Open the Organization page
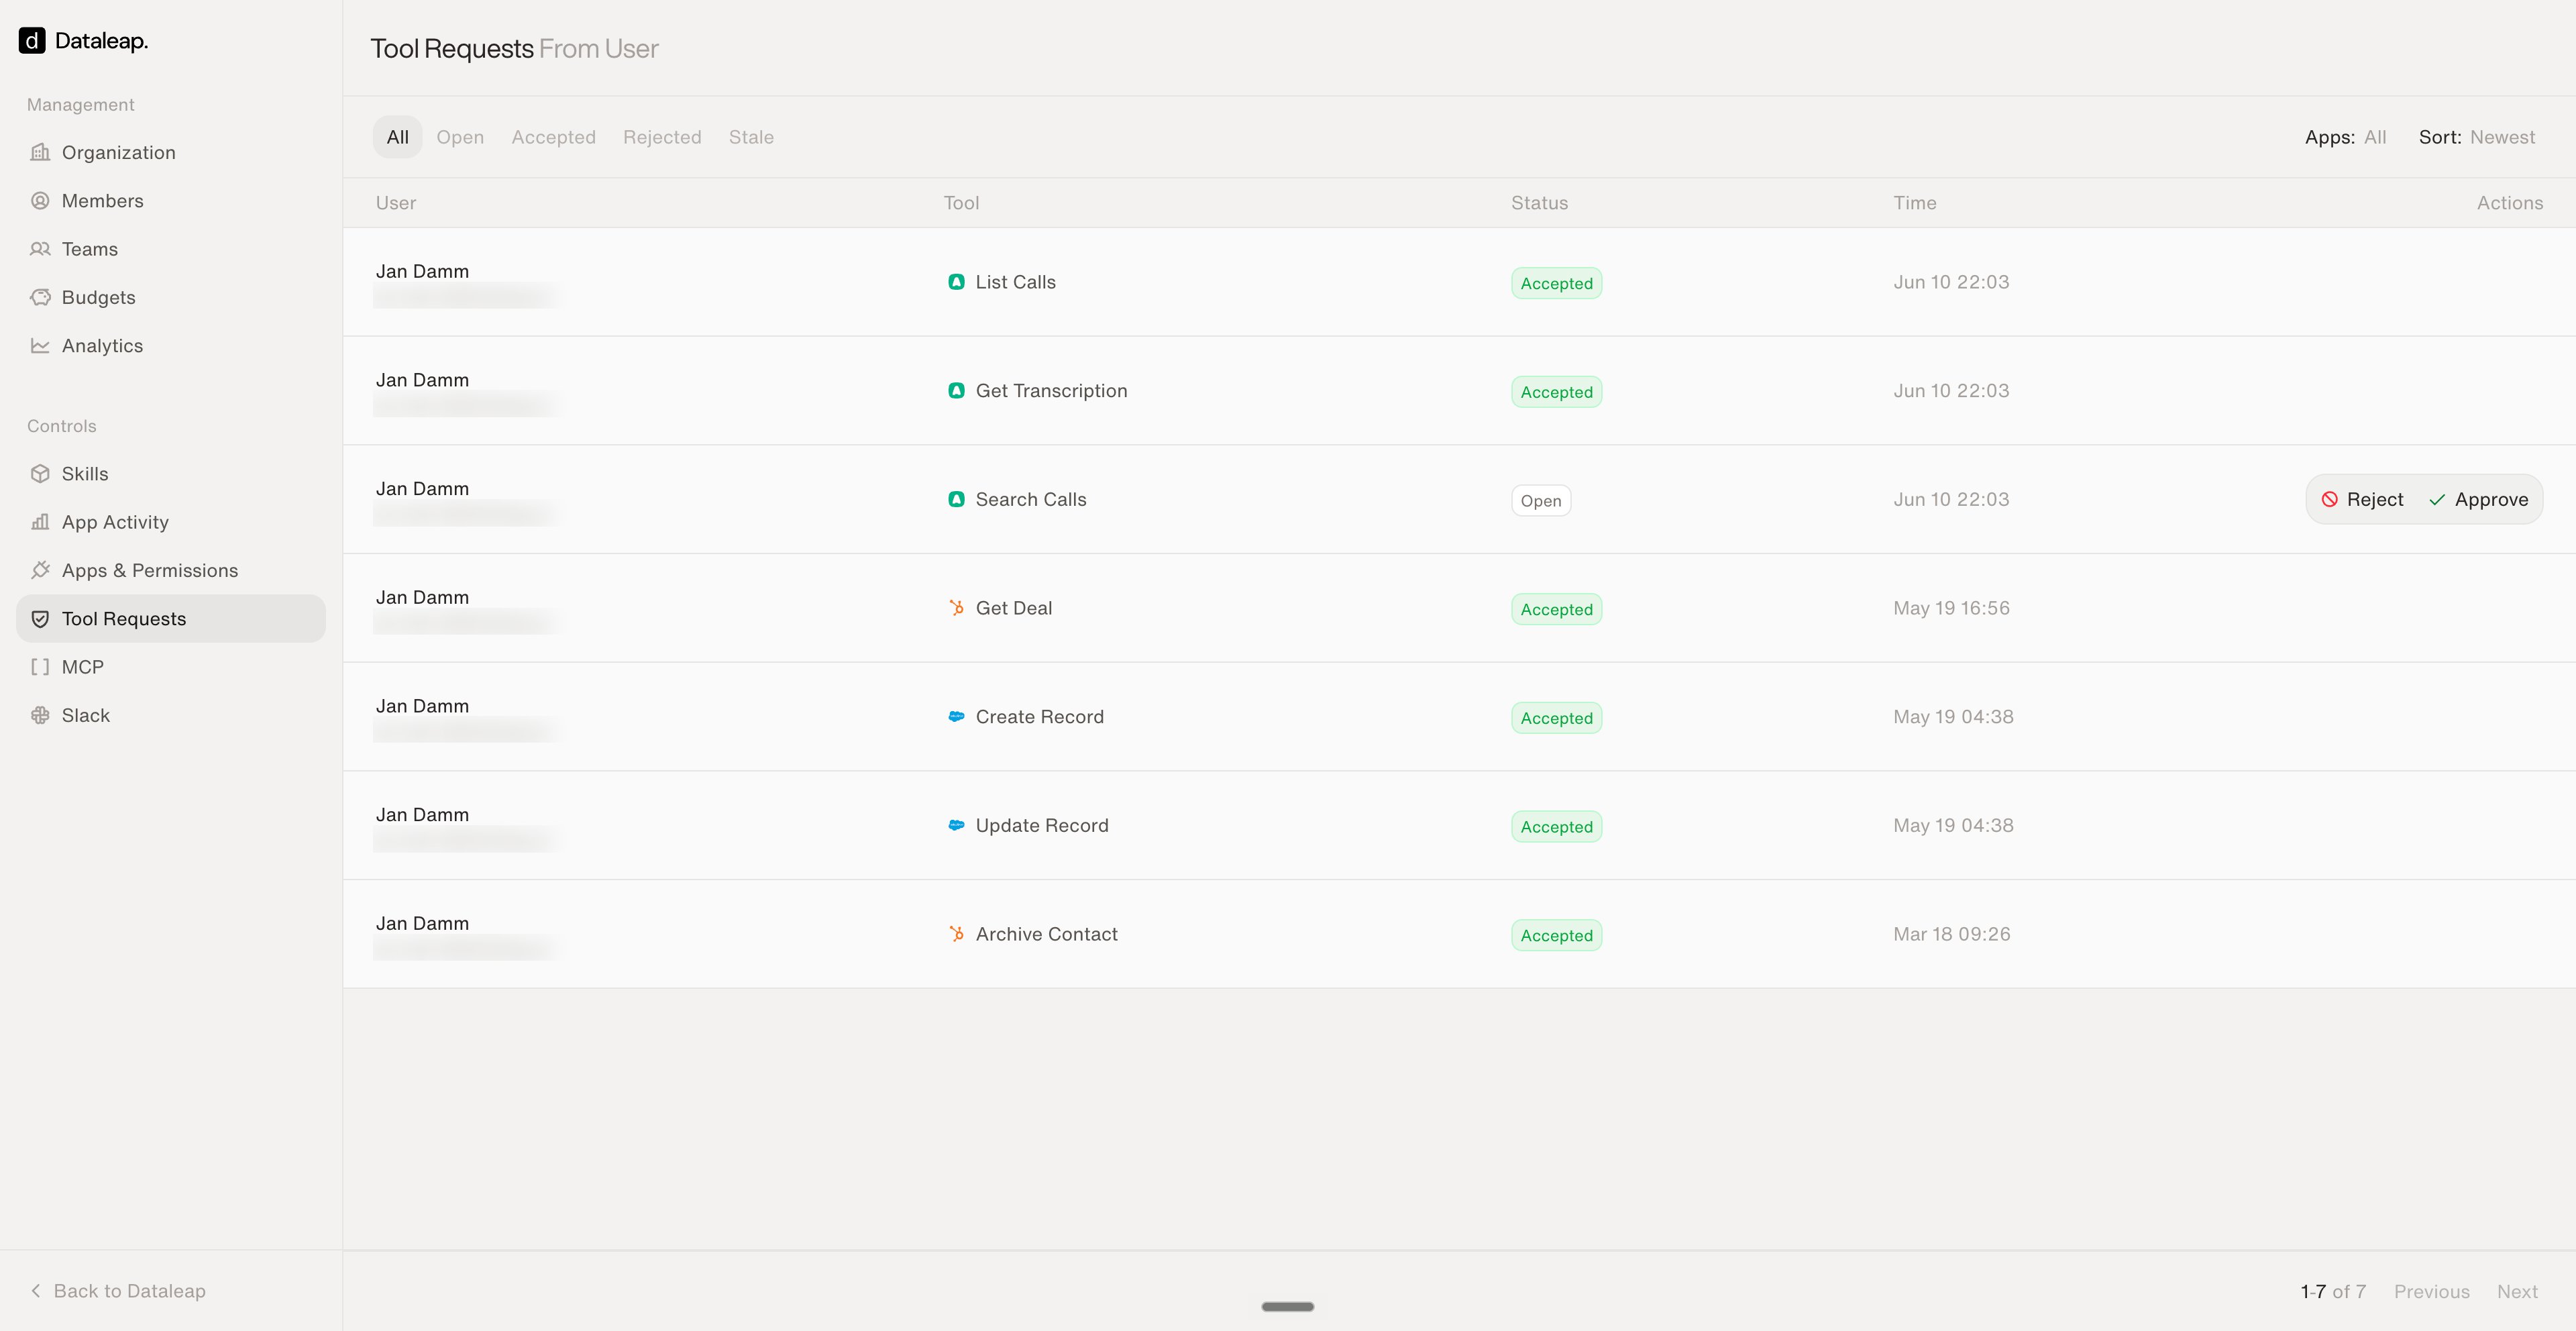2576x1331 pixels. point(171,152)
